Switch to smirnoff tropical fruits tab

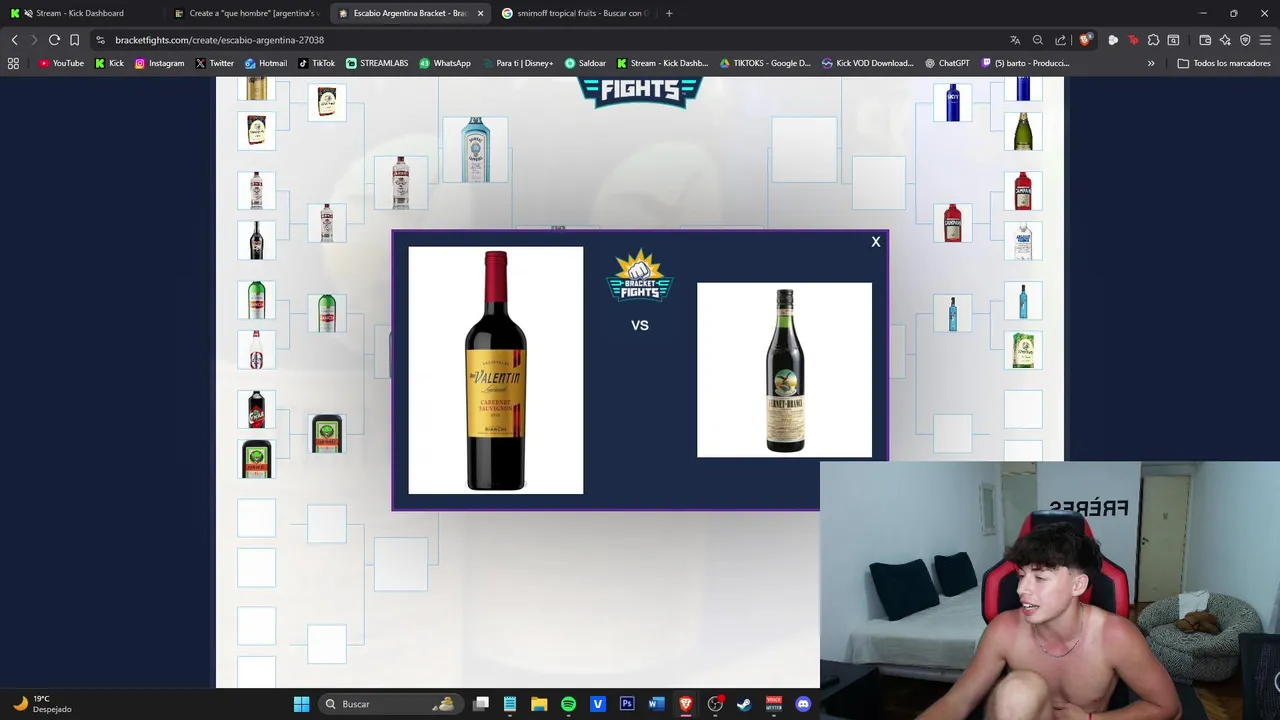pyautogui.click(x=575, y=13)
